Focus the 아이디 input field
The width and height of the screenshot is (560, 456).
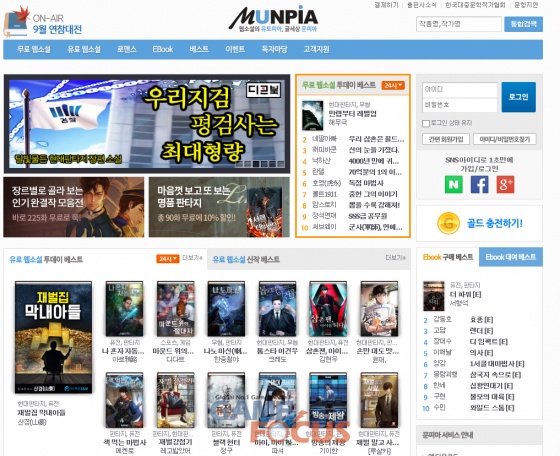(460, 89)
